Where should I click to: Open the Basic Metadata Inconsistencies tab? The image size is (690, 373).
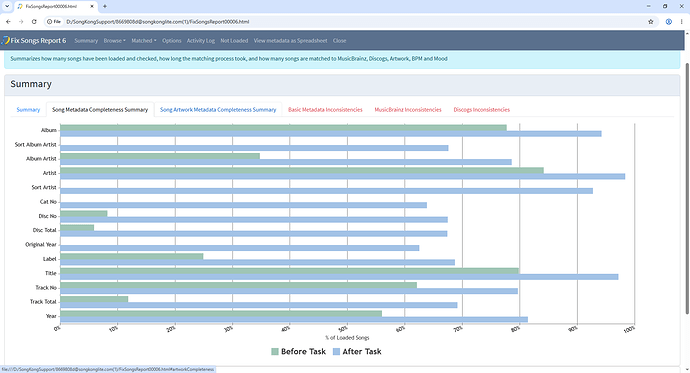325,110
